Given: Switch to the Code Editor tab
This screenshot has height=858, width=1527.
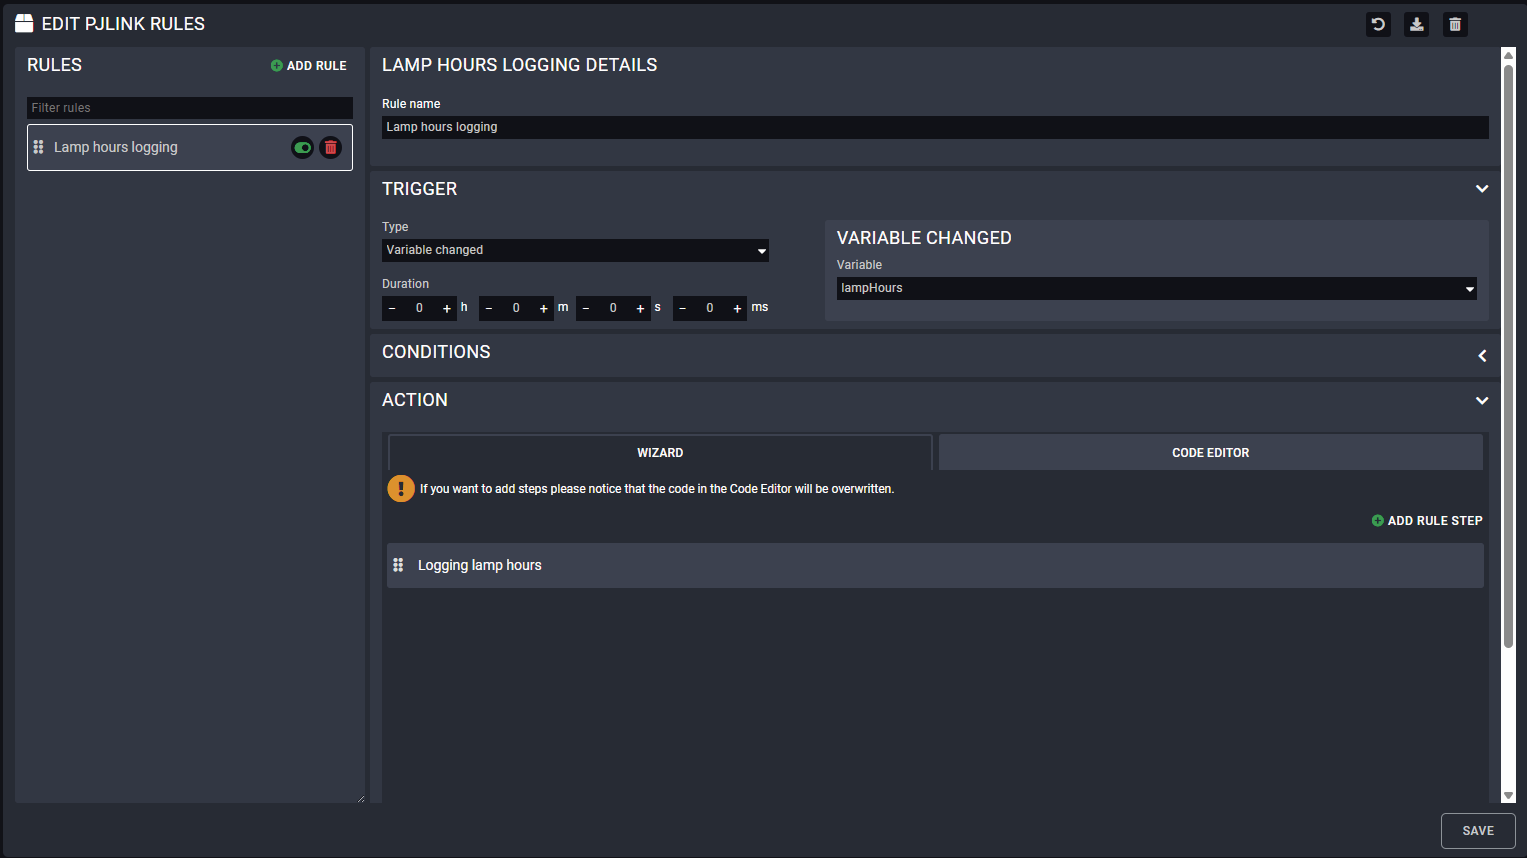Looking at the screenshot, I should tap(1210, 453).
